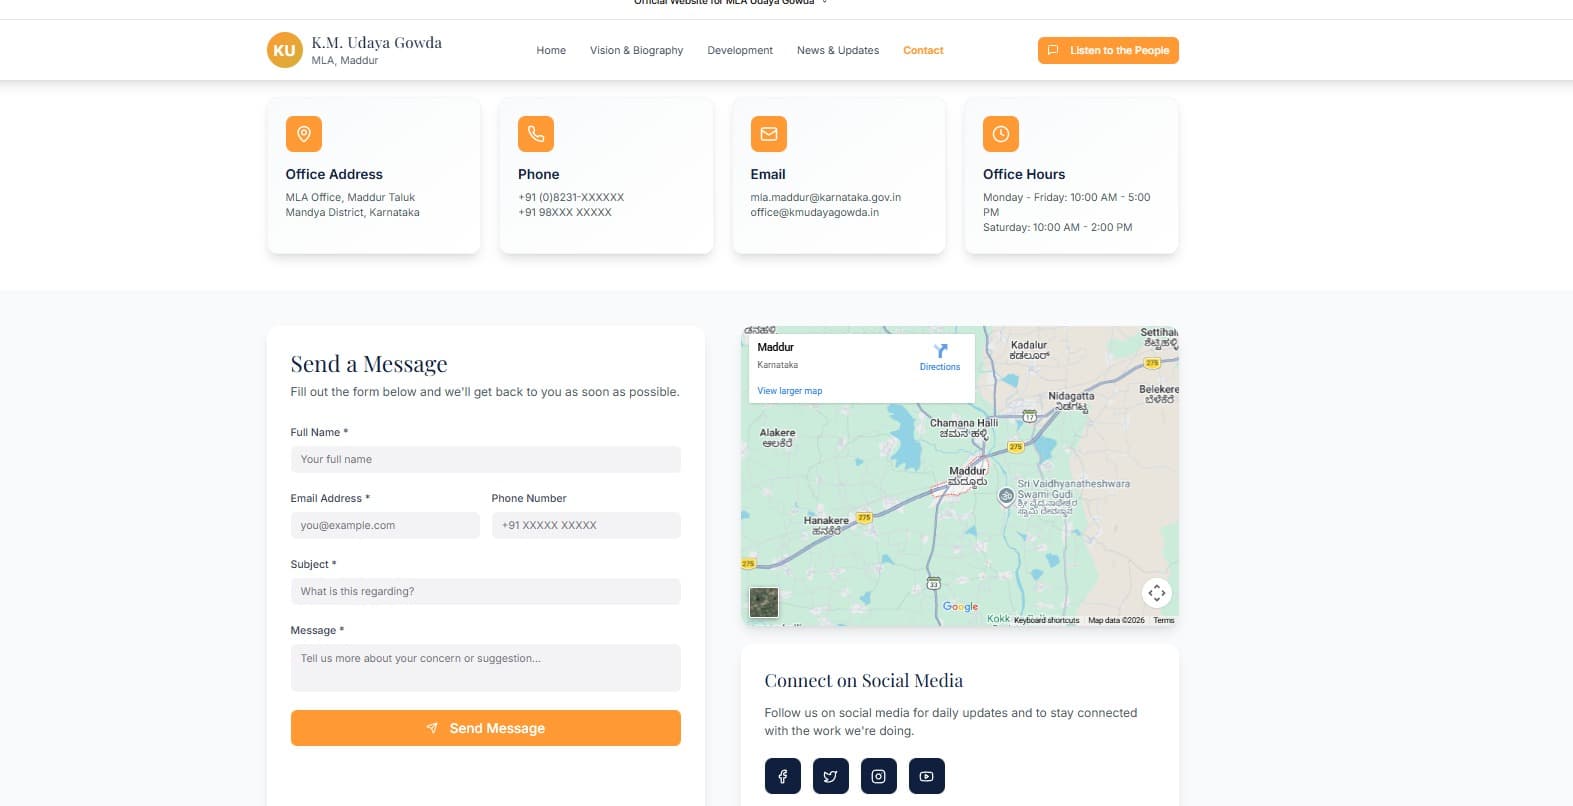Viewport: 1573px width, 806px height.
Task: Focus the Full Name input field
Action: pyautogui.click(x=486, y=460)
